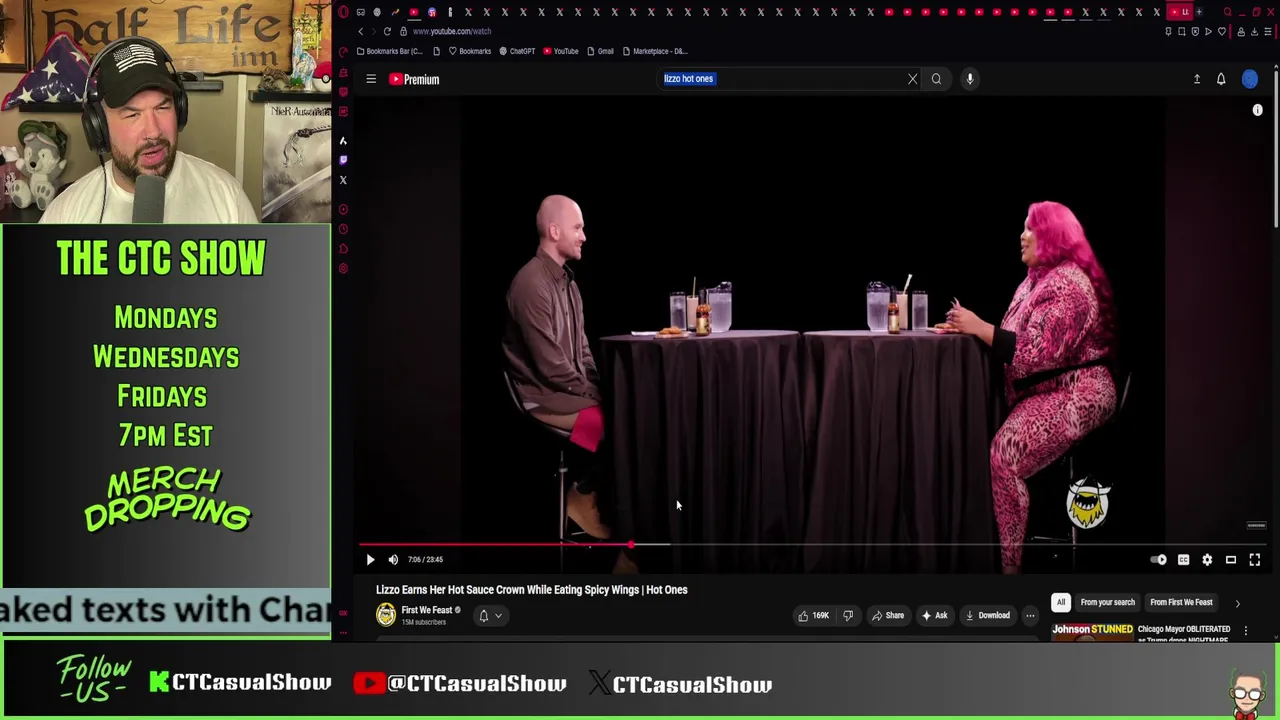The image size is (1280, 720).
Task: Run search with the magnifier button
Action: coord(936,79)
